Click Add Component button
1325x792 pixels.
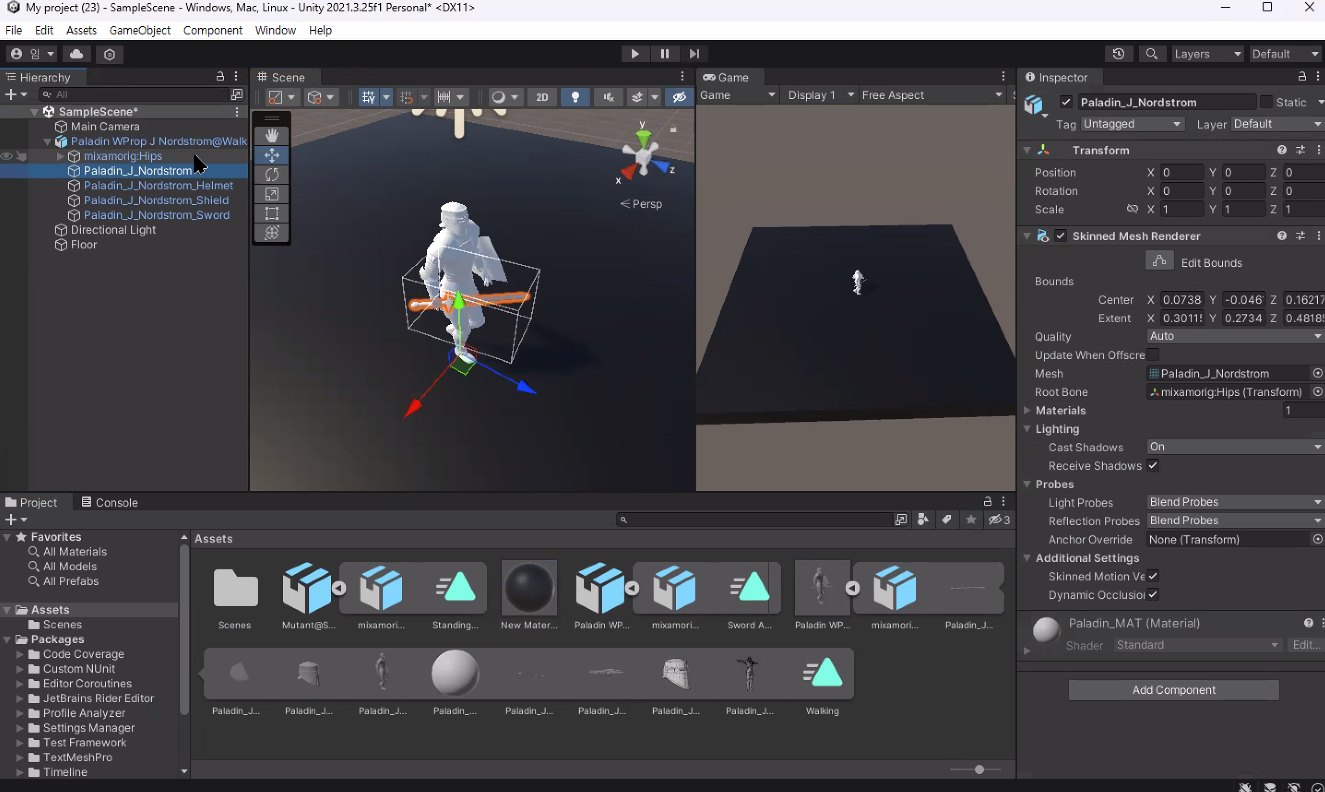point(1174,690)
